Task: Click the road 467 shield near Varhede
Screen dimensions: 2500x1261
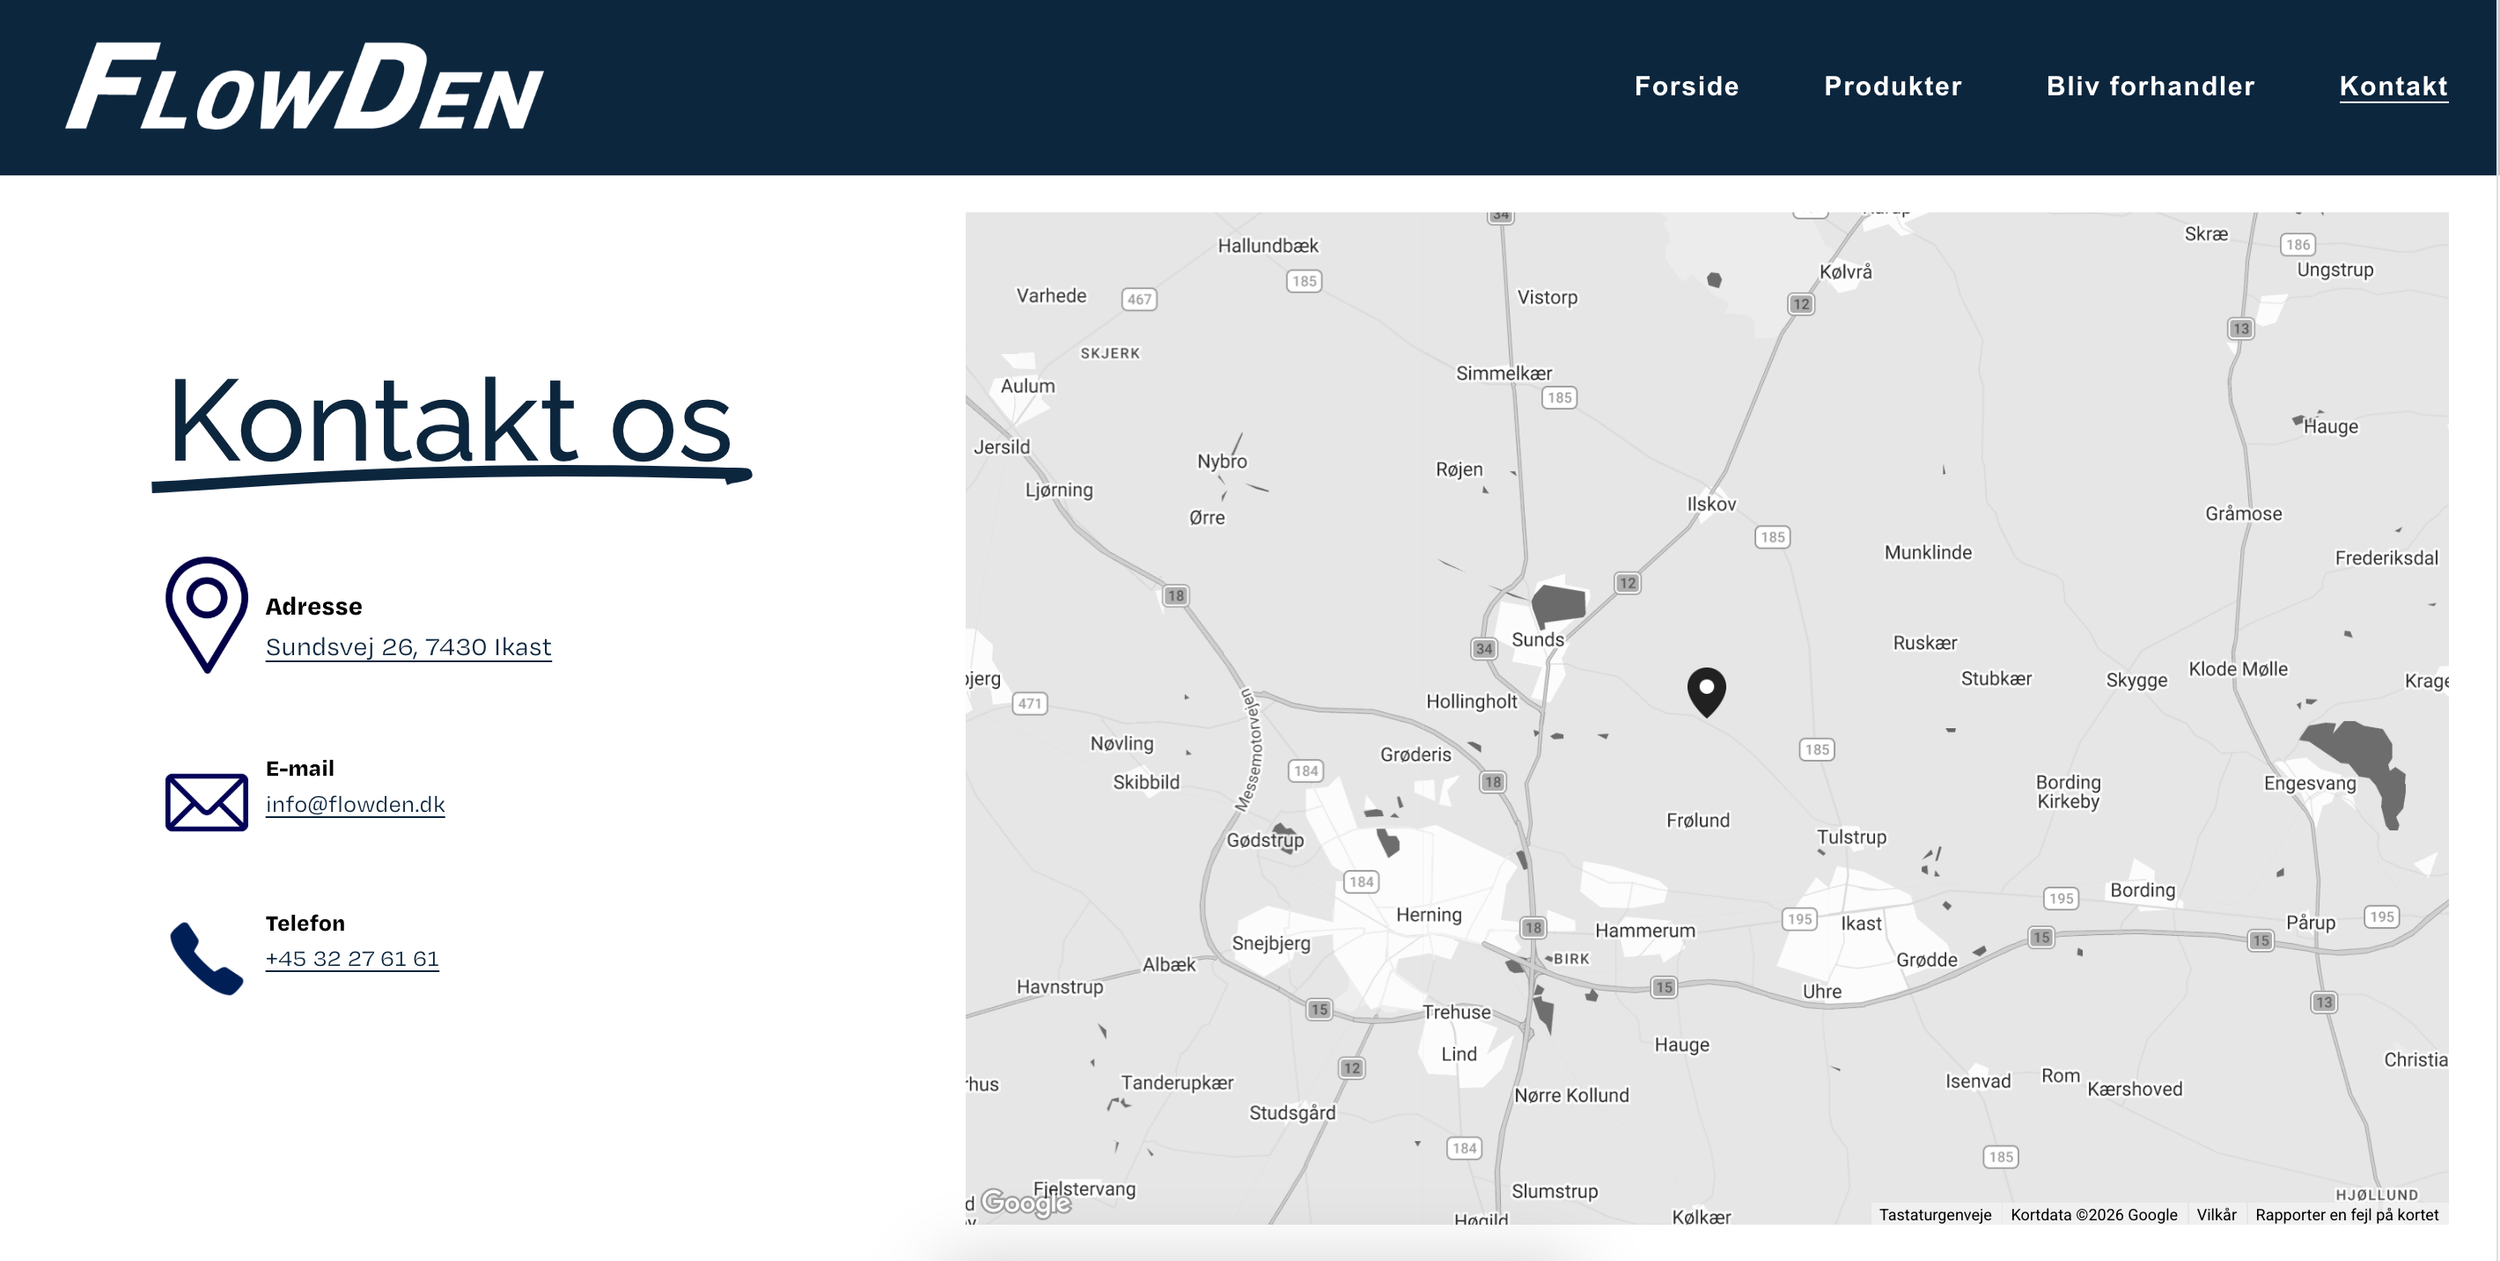Action: (x=1139, y=299)
